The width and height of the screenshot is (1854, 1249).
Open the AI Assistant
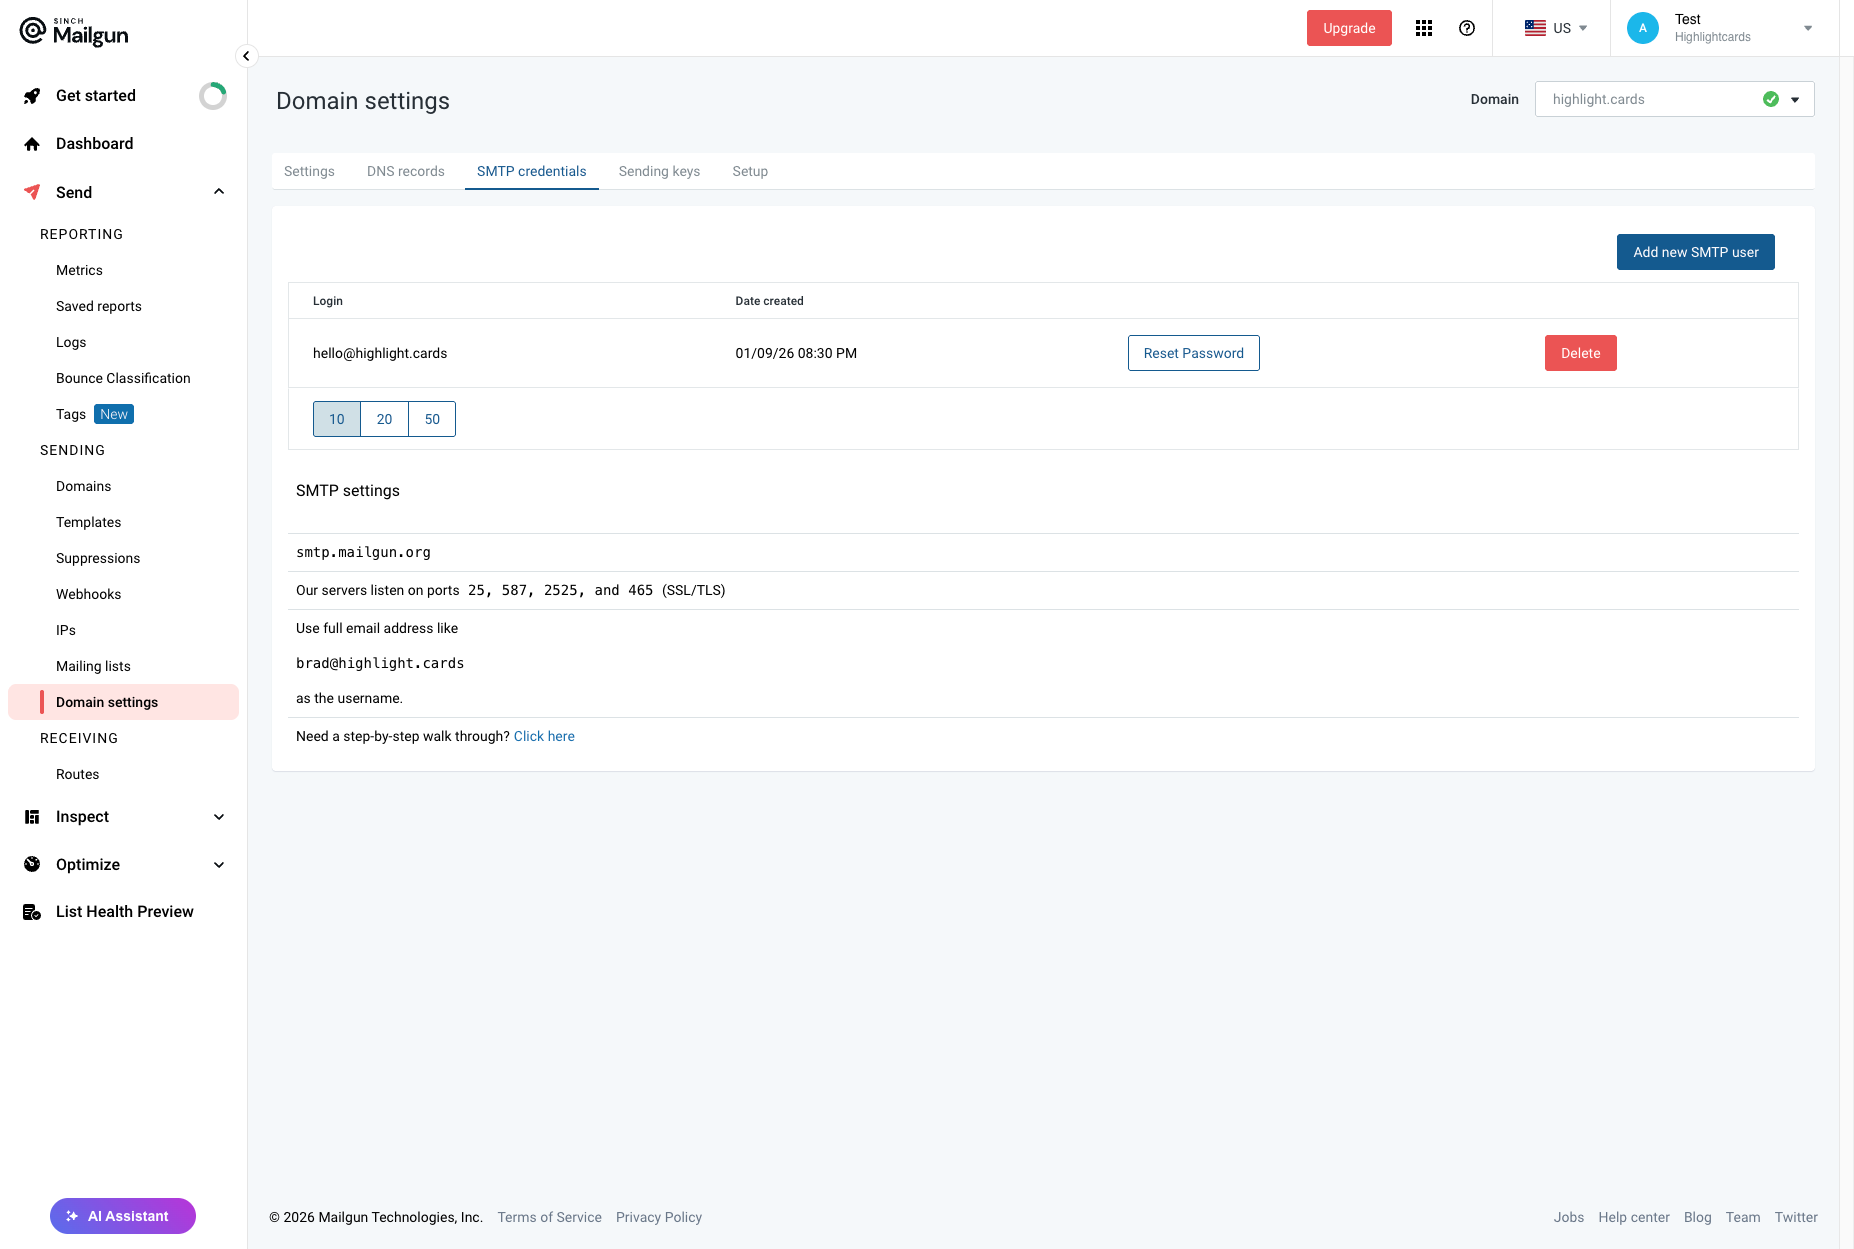point(123,1216)
